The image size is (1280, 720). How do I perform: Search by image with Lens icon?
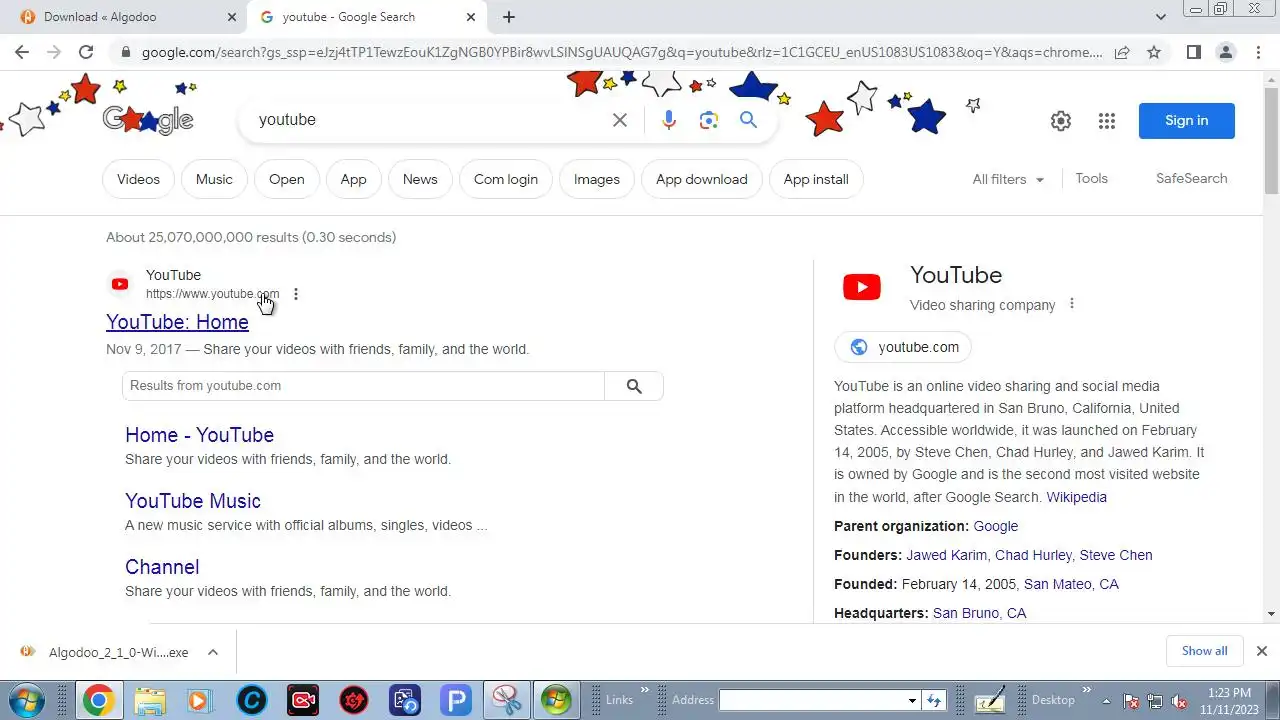click(x=709, y=120)
